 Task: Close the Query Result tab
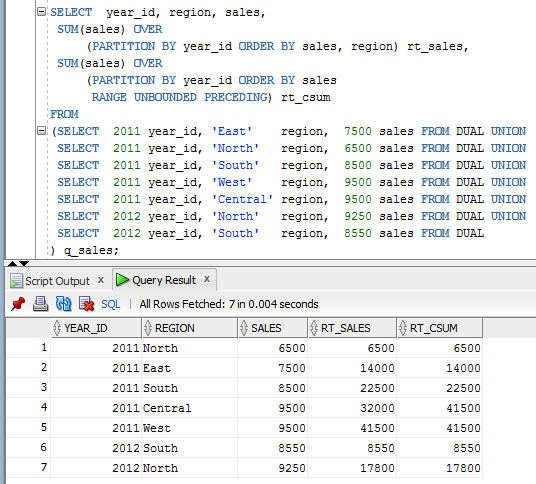(207, 279)
